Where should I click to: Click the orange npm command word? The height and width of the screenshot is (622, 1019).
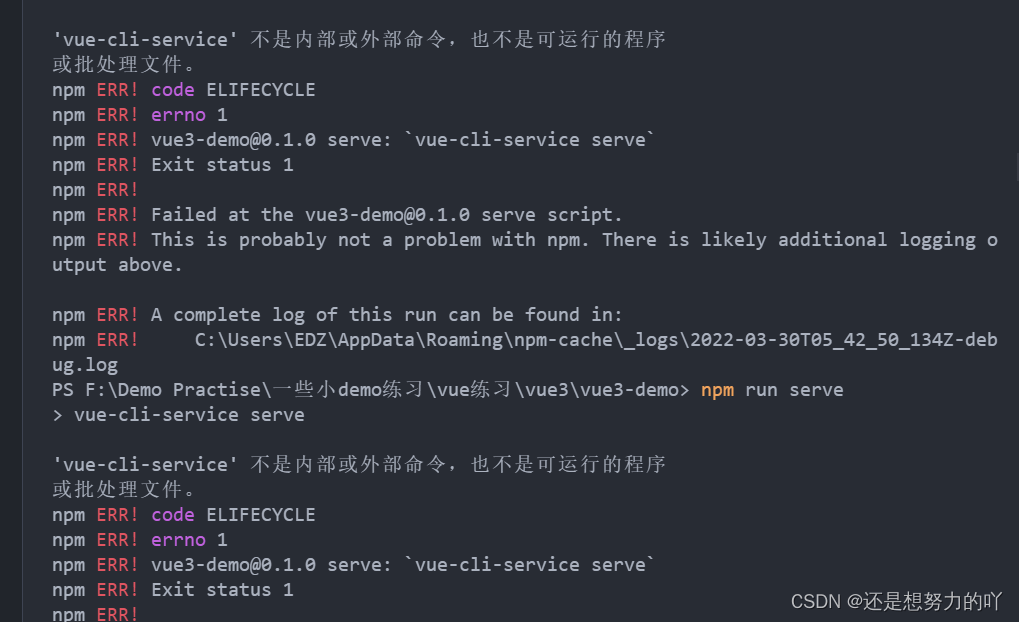click(x=717, y=390)
